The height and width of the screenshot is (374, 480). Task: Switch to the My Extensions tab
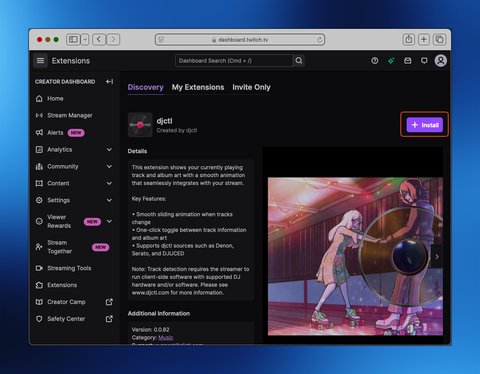tap(198, 87)
